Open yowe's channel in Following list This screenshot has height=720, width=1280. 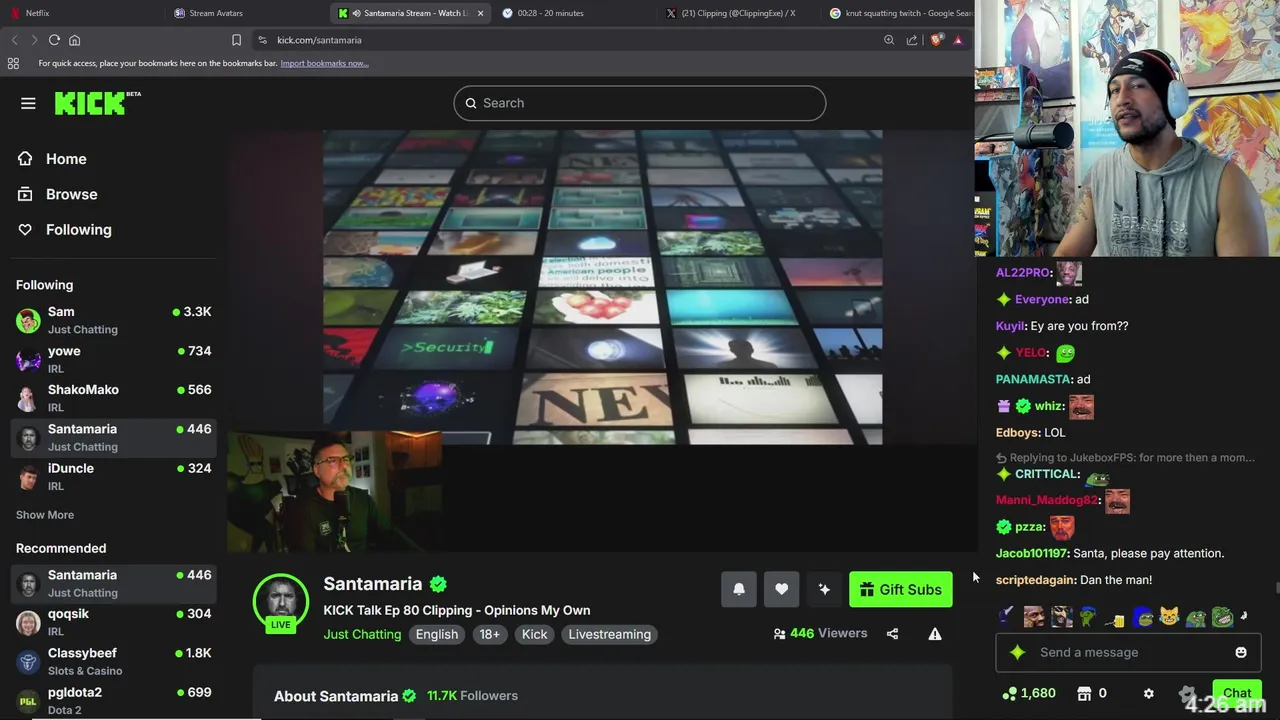coord(114,359)
